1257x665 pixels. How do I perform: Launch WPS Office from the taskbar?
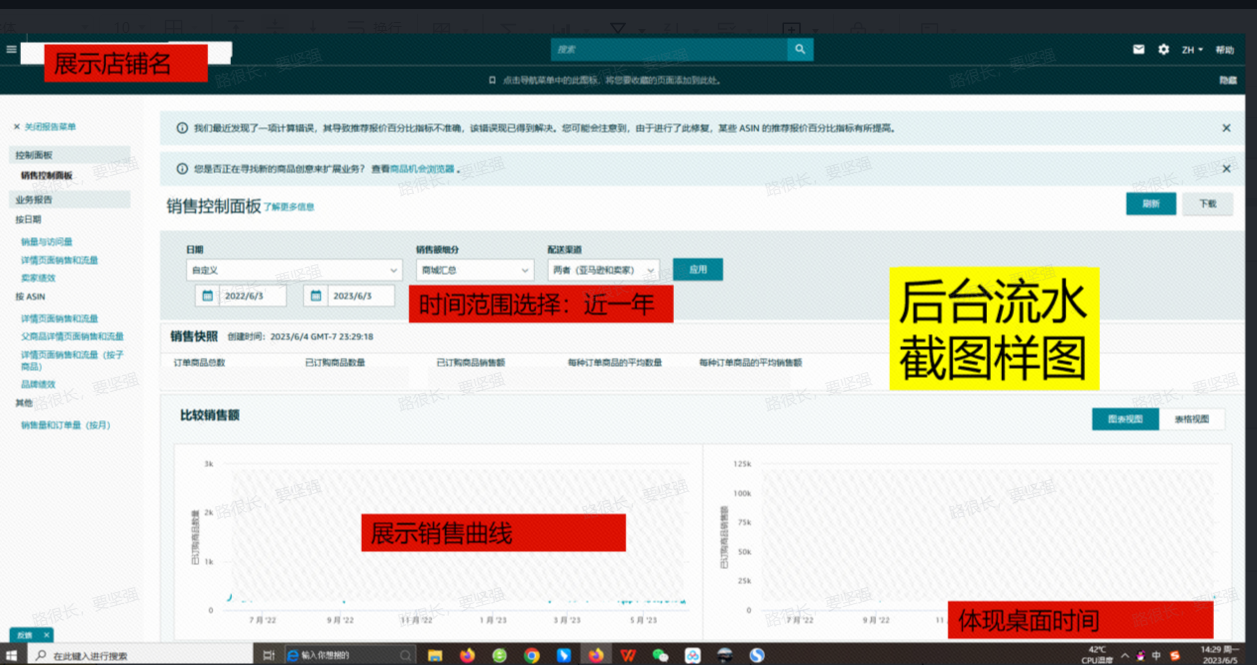coord(627,656)
